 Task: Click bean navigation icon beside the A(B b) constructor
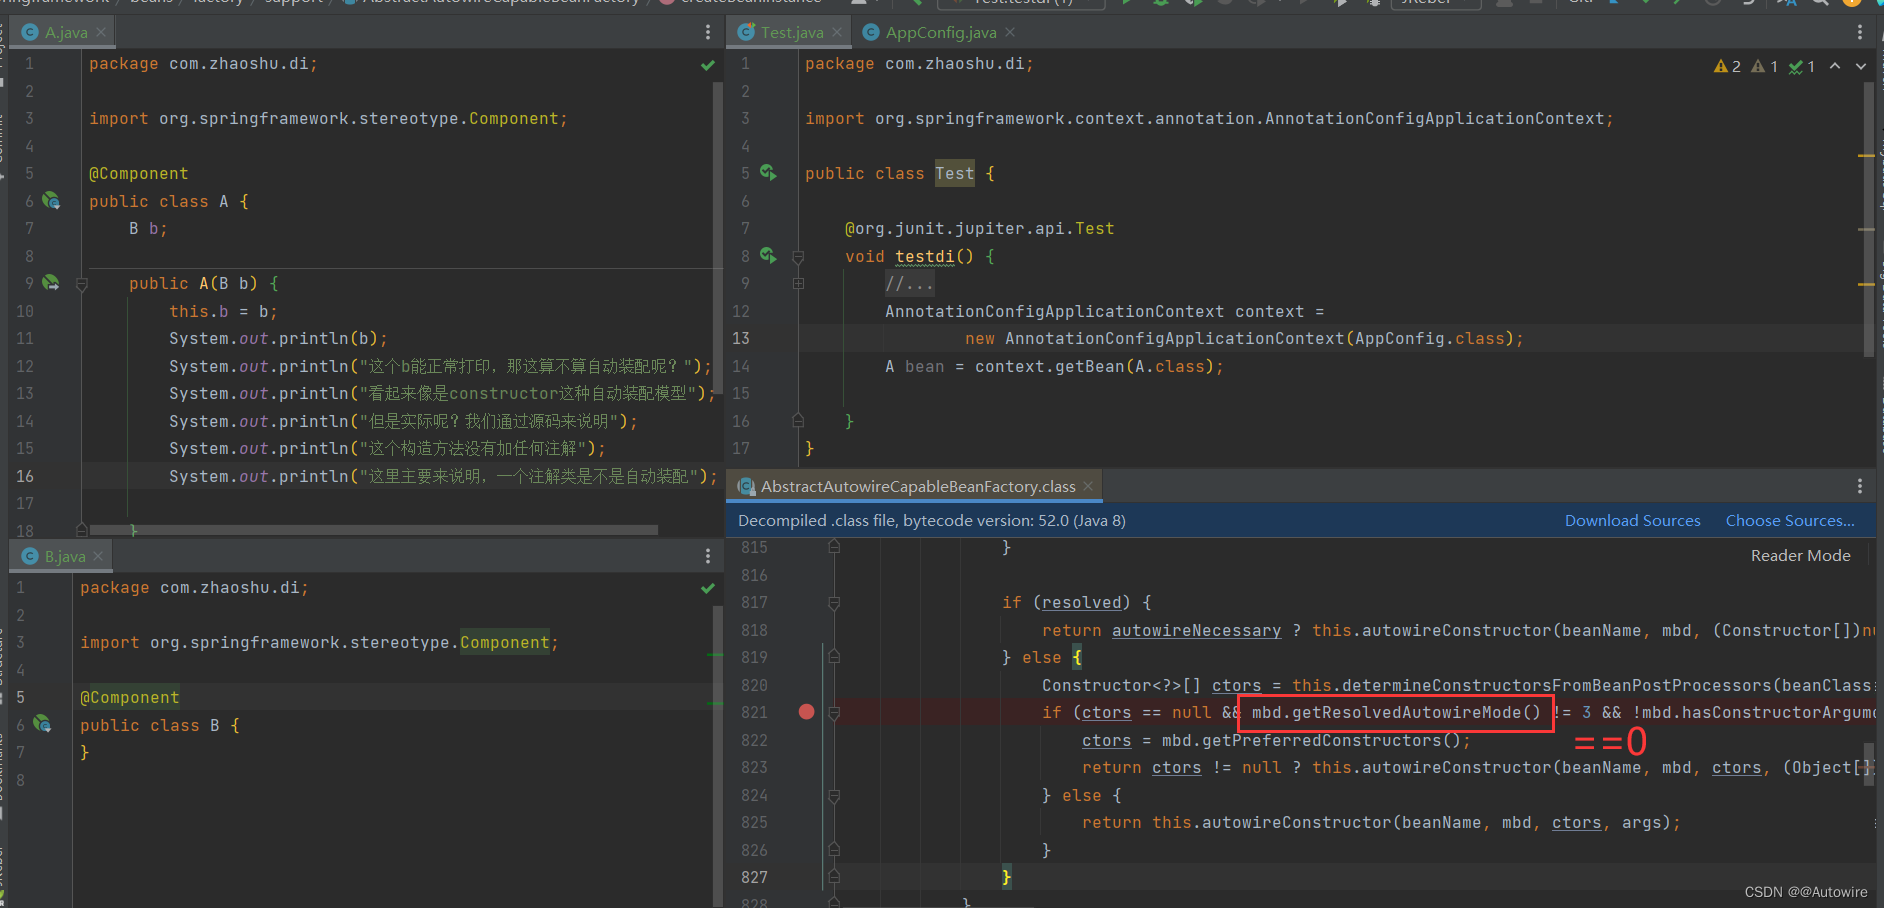tap(51, 283)
